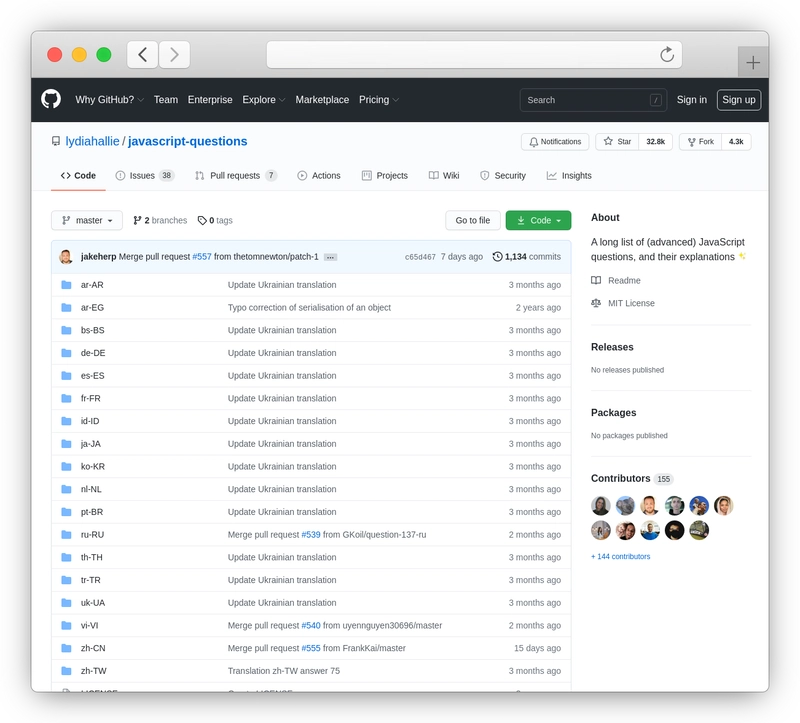This screenshot has width=800, height=723.
Task: Click the Sign in link
Action: [692, 99]
